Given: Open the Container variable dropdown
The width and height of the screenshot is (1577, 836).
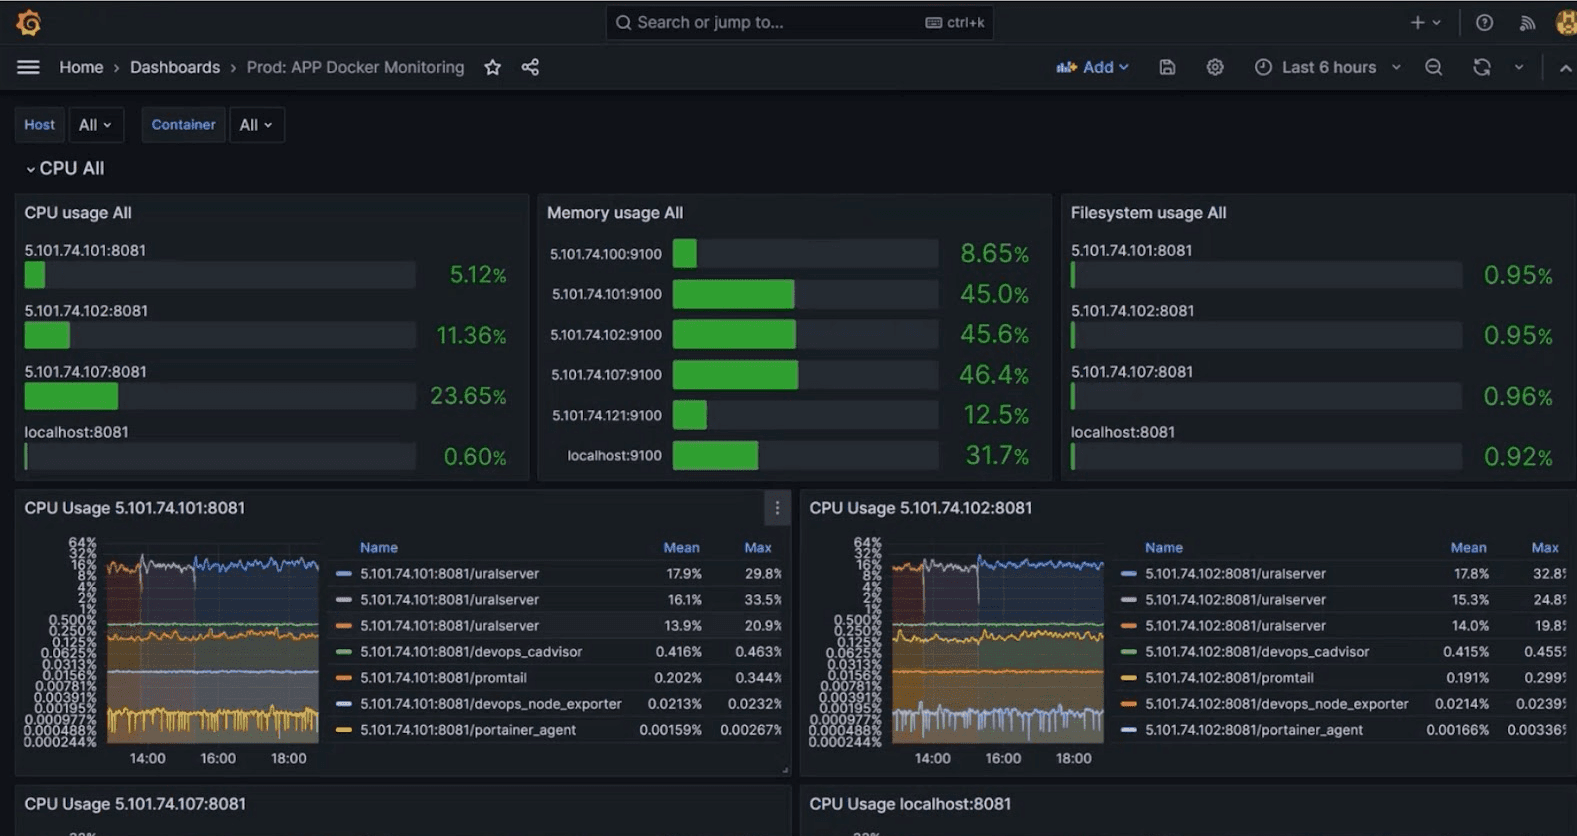Looking at the screenshot, I should (256, 125).
